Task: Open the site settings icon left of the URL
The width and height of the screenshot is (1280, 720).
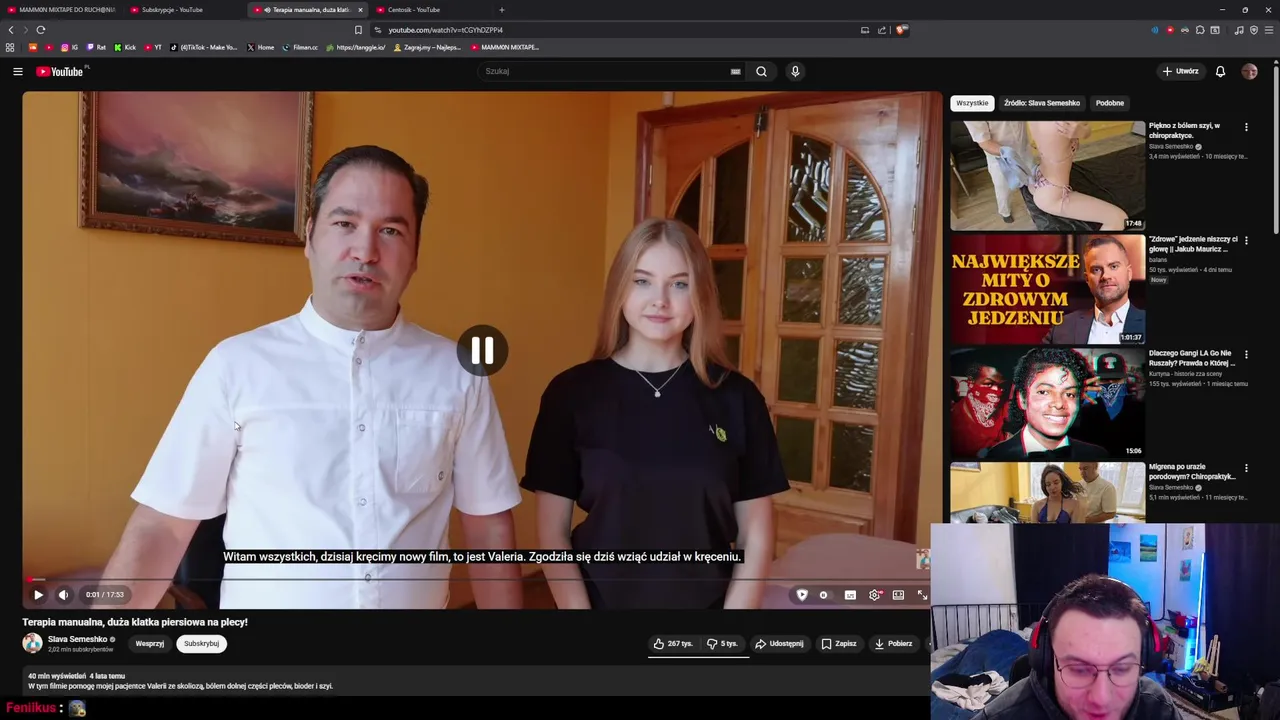Action: tap(377, 30)
